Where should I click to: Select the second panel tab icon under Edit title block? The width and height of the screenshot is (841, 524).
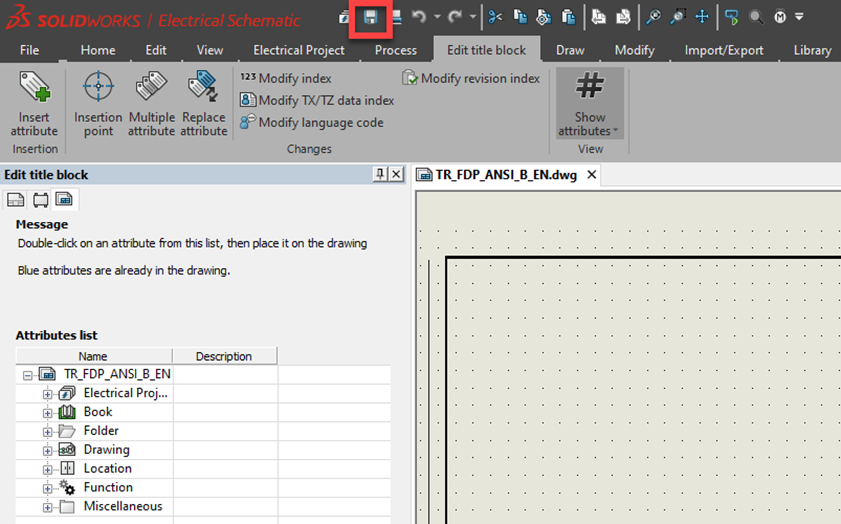point(40,200)
